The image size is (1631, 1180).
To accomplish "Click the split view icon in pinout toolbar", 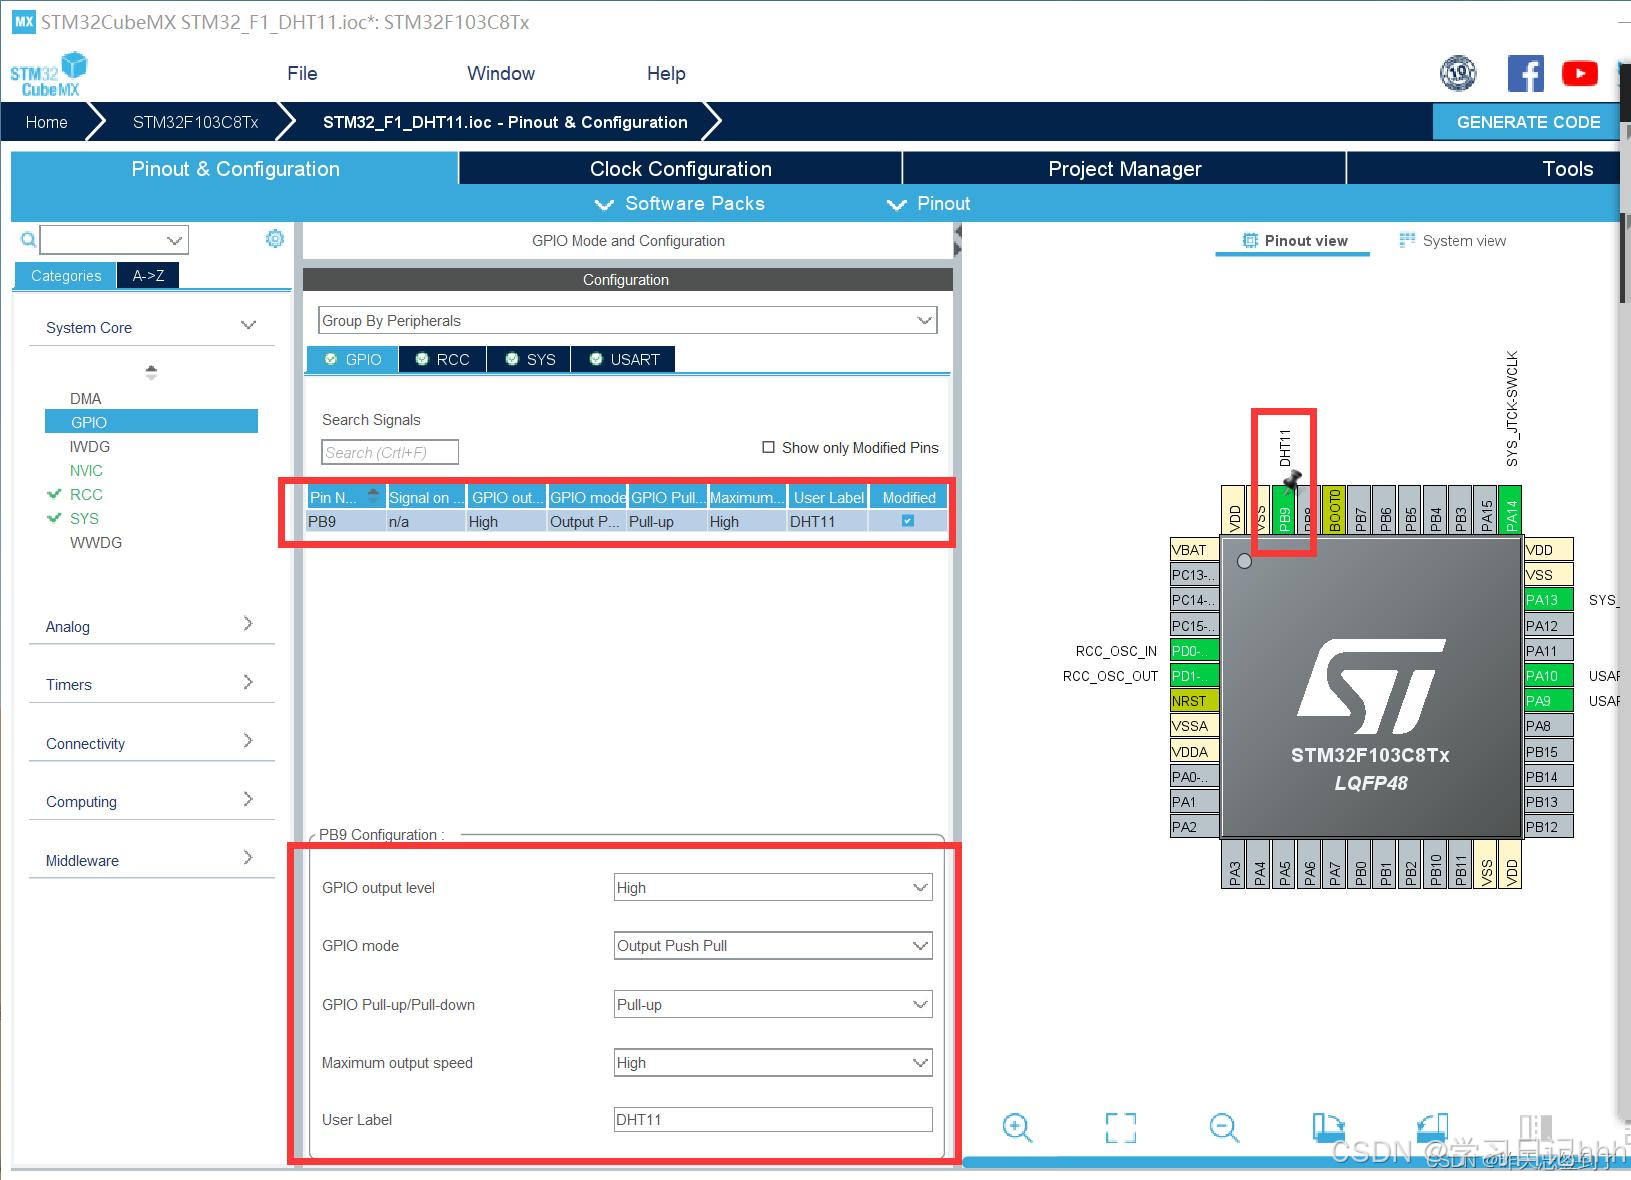I will 1536,1128.
